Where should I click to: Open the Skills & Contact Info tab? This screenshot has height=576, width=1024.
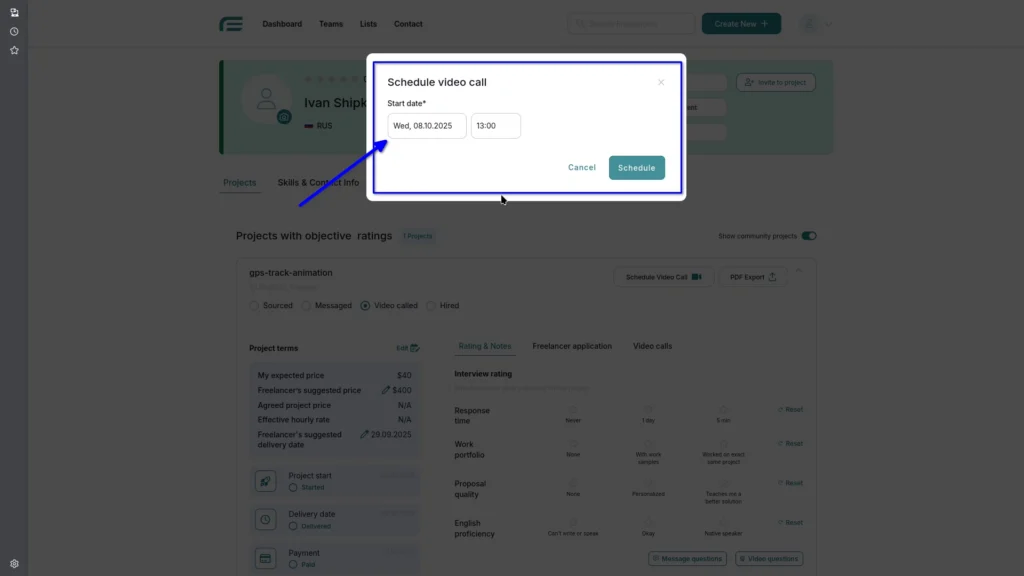[x=320, y=182]
